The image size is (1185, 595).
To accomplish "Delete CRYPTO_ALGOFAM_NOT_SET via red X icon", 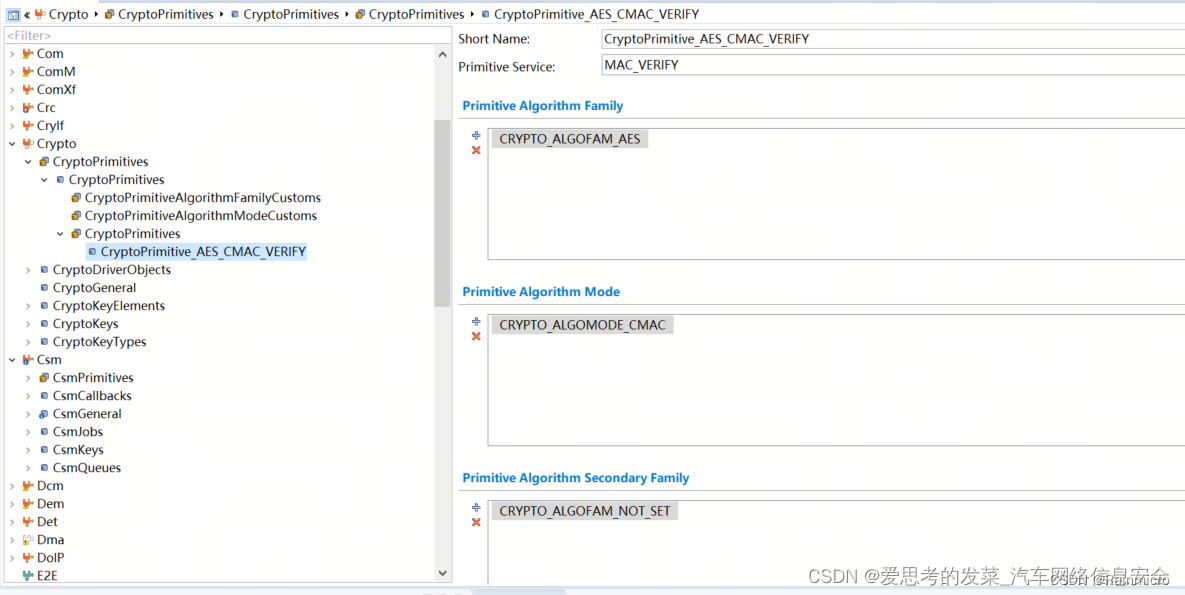I will coord(476,522).
